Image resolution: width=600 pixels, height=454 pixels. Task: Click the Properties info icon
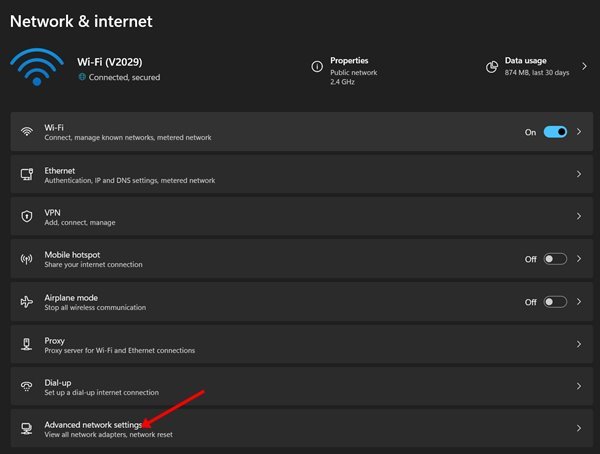tap(317, 67)
